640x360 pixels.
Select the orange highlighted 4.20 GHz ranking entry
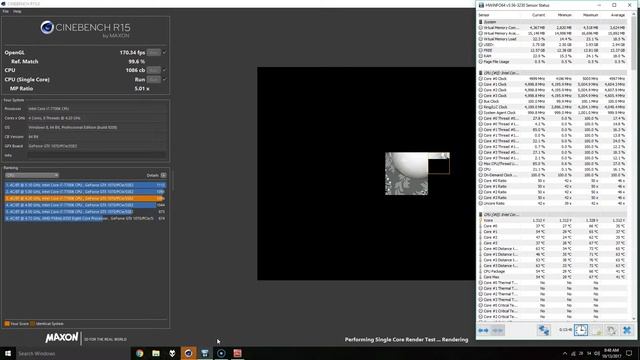[85, 198]
